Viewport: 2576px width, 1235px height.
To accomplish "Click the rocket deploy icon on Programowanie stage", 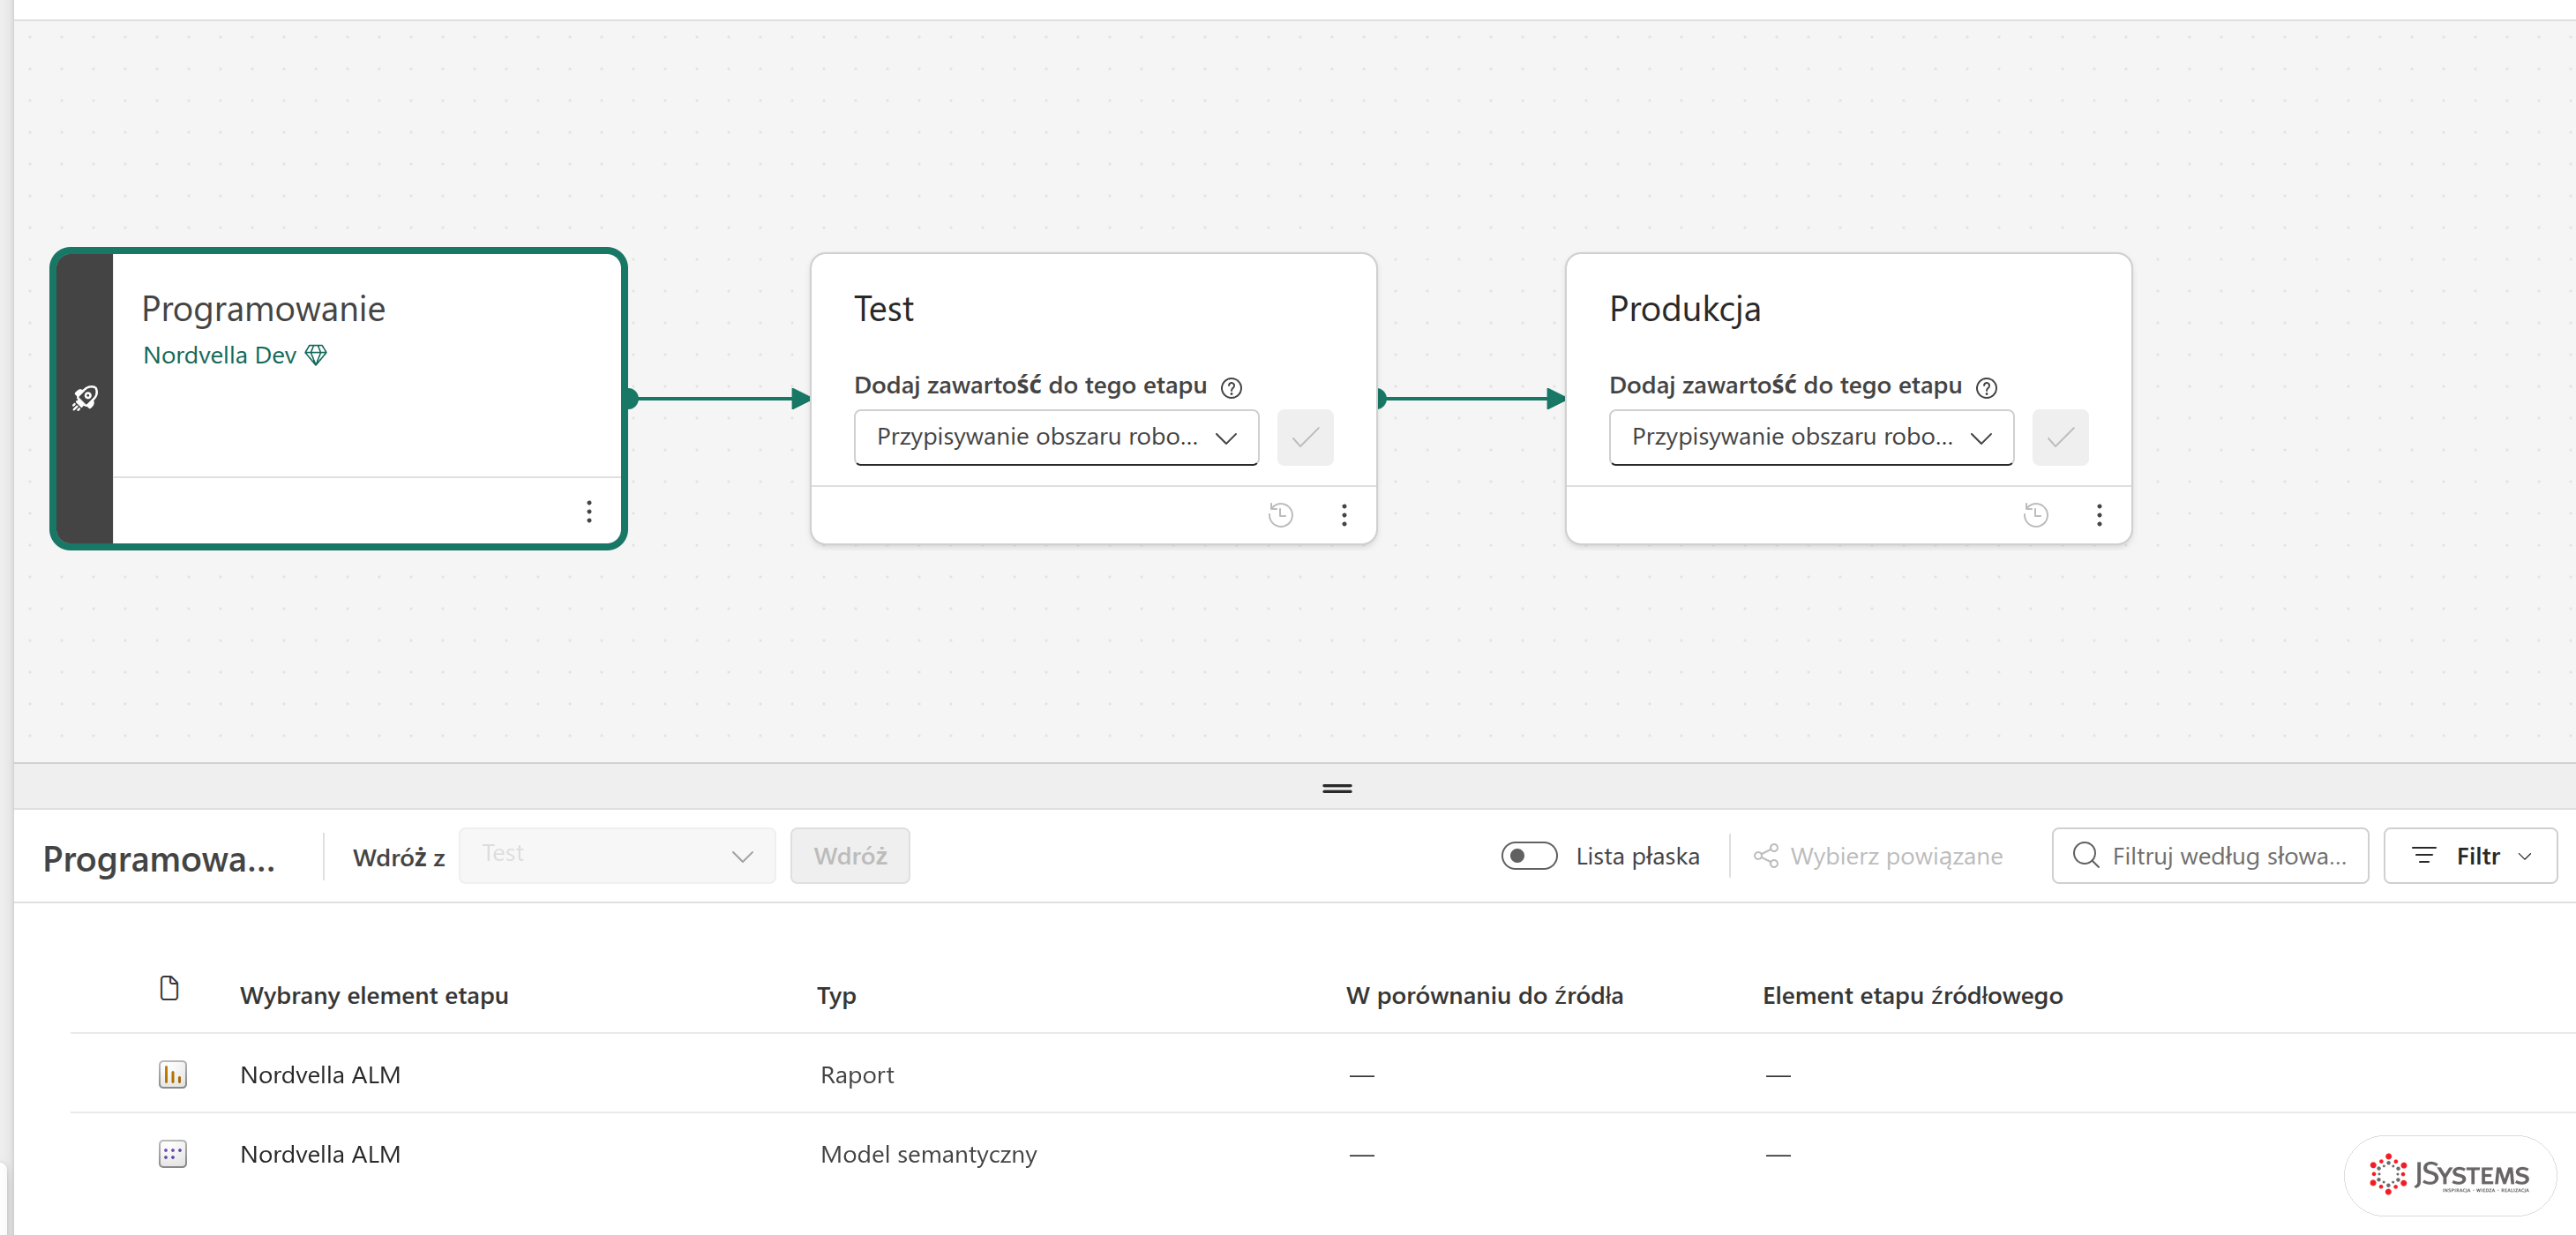I will (85, 398).
